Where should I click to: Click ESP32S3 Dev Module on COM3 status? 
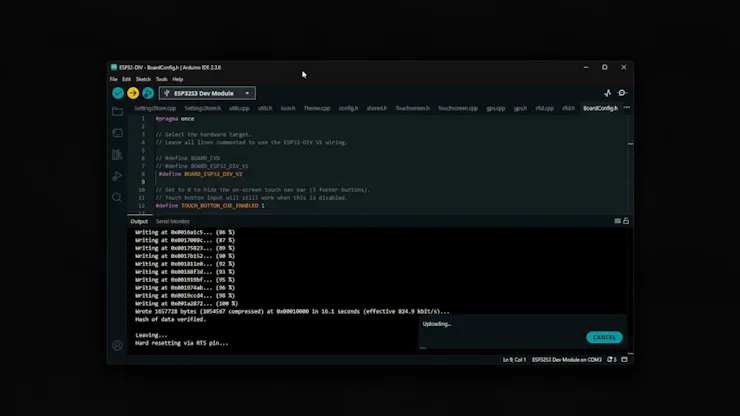(567, 360)
